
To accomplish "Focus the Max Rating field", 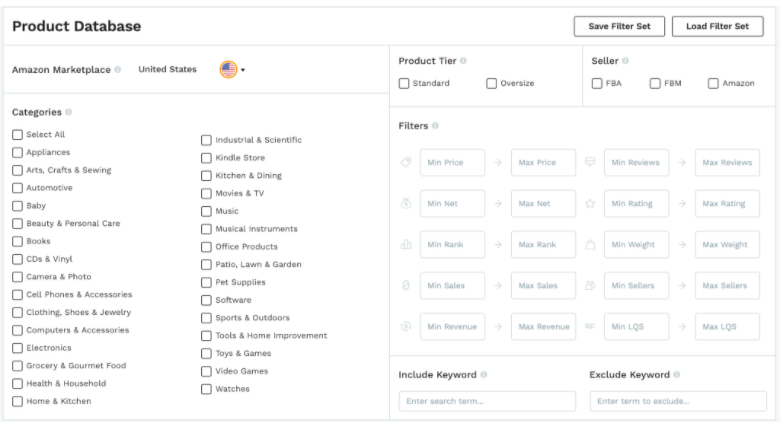I will click(x=728, y=204).
